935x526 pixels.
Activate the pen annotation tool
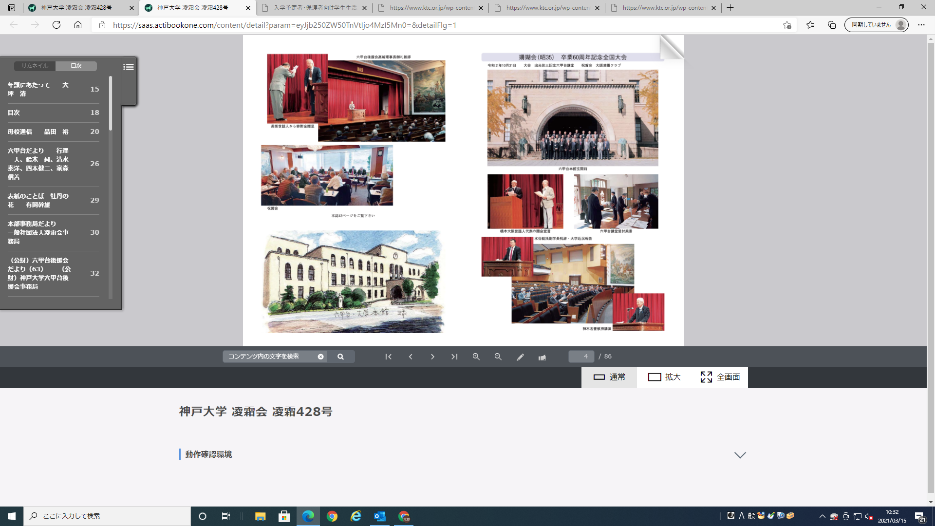coord(520,357)
